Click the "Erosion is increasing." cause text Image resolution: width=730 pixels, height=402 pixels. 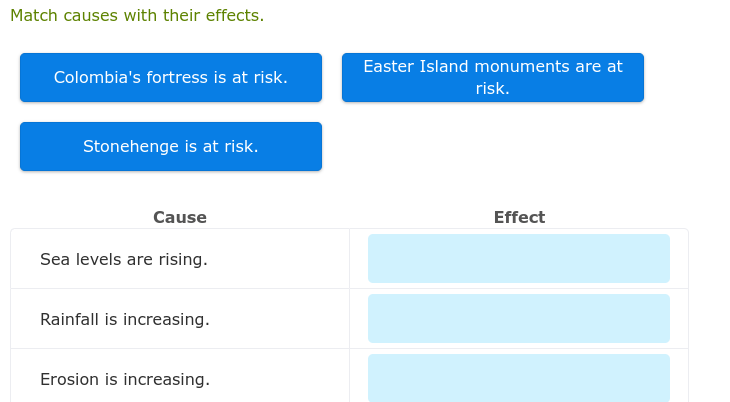[x=125, y=380]
